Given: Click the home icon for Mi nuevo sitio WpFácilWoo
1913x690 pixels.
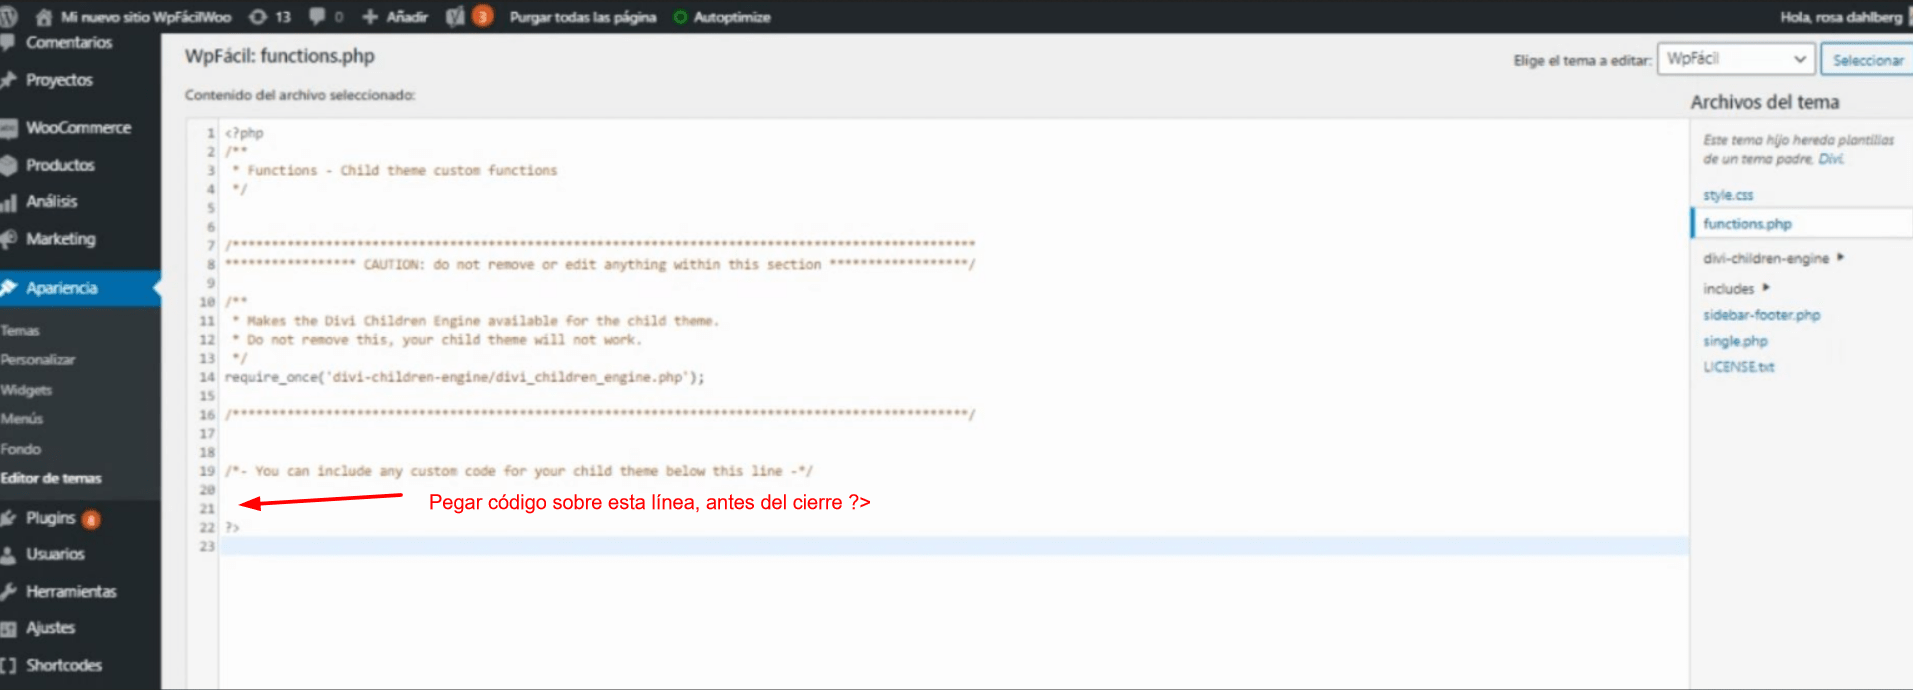Looking at the screenshot, I should [43, 16].
